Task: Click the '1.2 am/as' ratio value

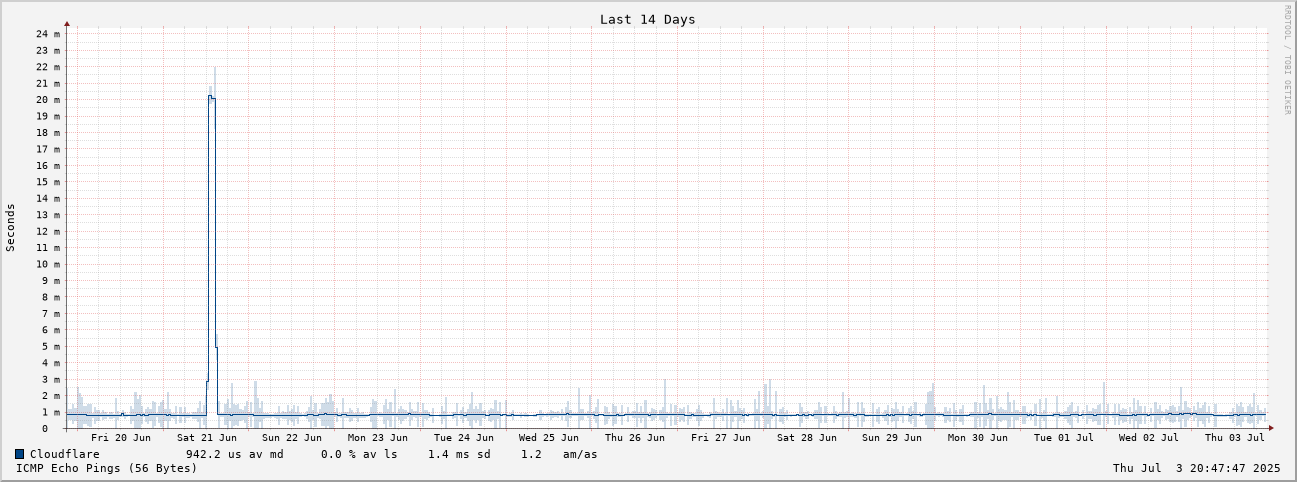Action: (x=559, y=454)
